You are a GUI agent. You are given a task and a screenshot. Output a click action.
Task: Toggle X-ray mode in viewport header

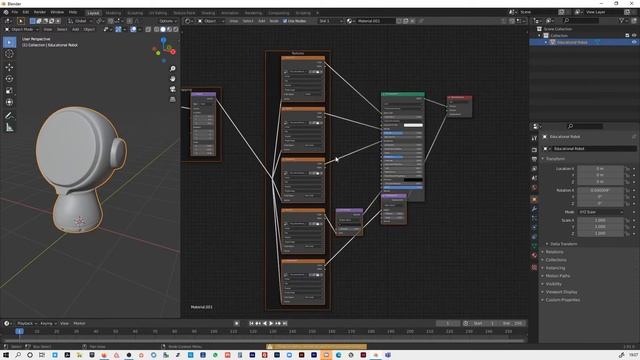pos(148,29)
